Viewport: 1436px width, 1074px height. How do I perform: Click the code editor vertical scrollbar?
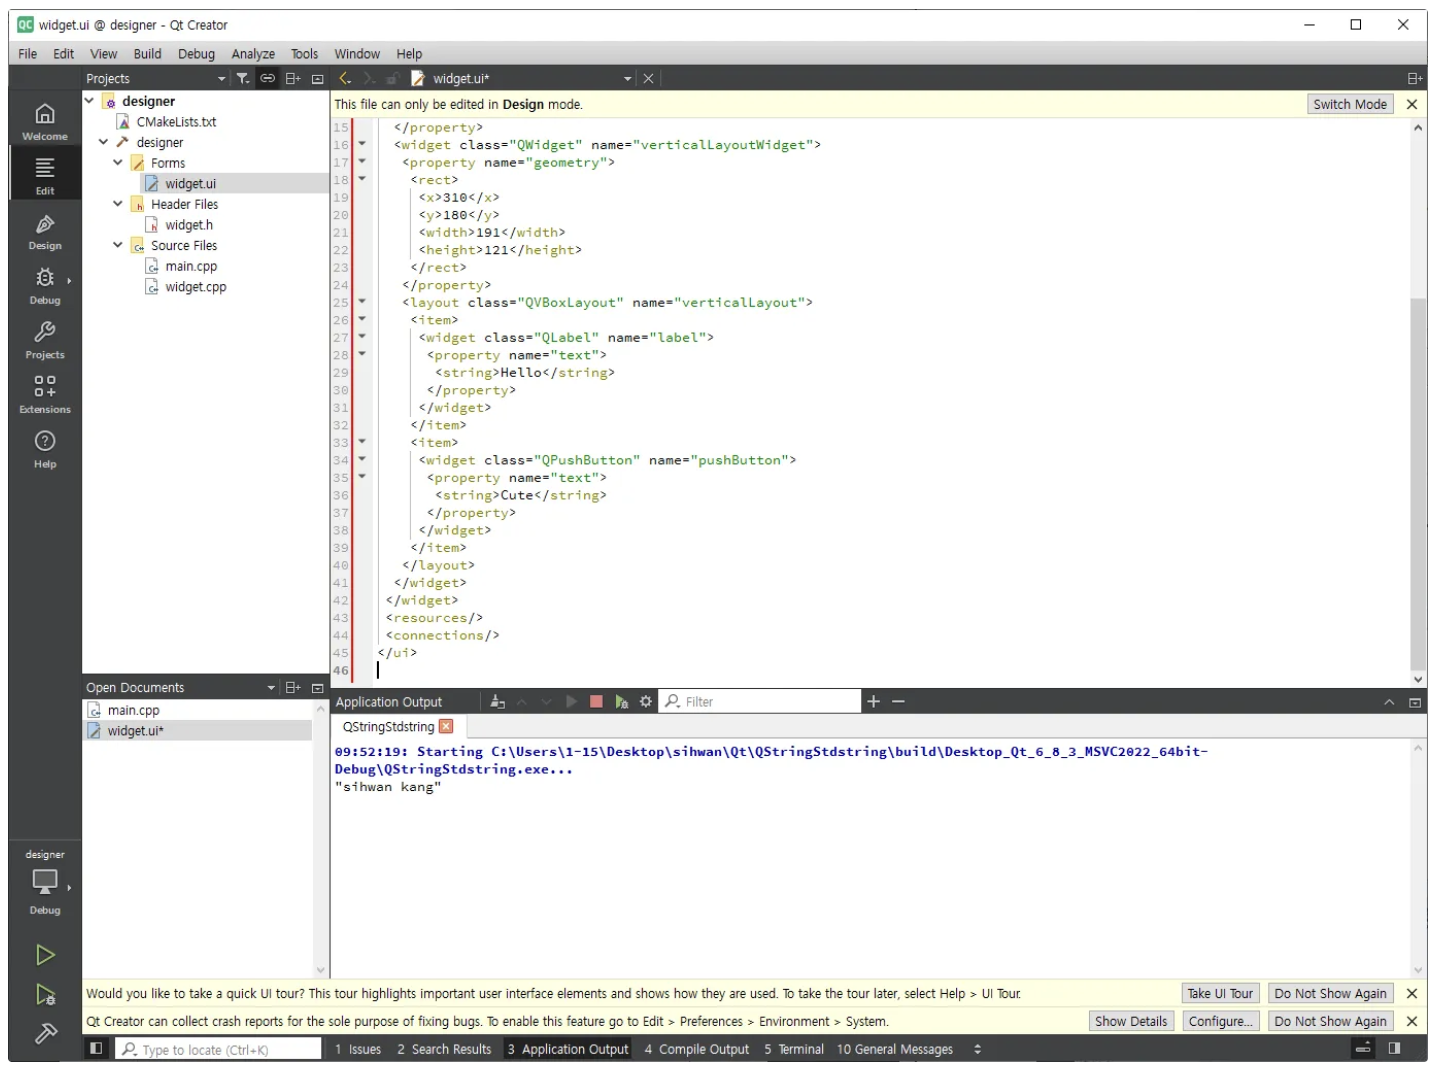(1418, 483)
